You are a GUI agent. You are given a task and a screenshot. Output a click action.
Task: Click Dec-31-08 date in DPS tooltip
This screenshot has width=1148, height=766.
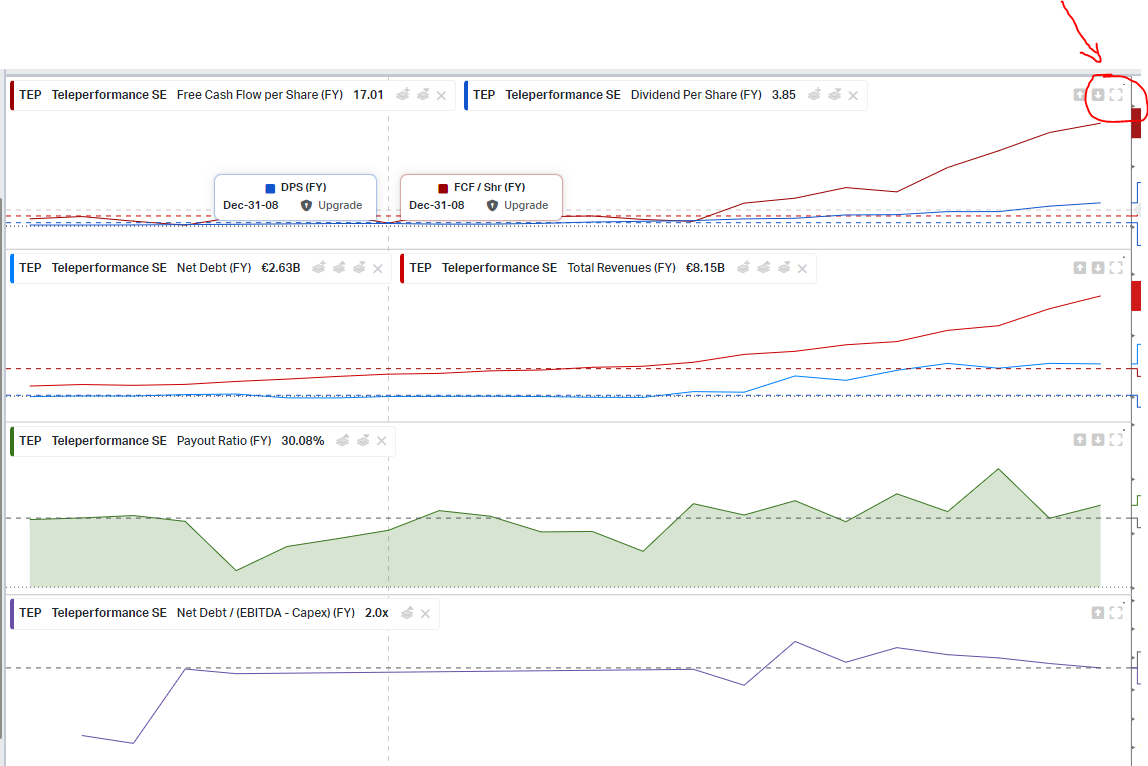pos(250,205)
